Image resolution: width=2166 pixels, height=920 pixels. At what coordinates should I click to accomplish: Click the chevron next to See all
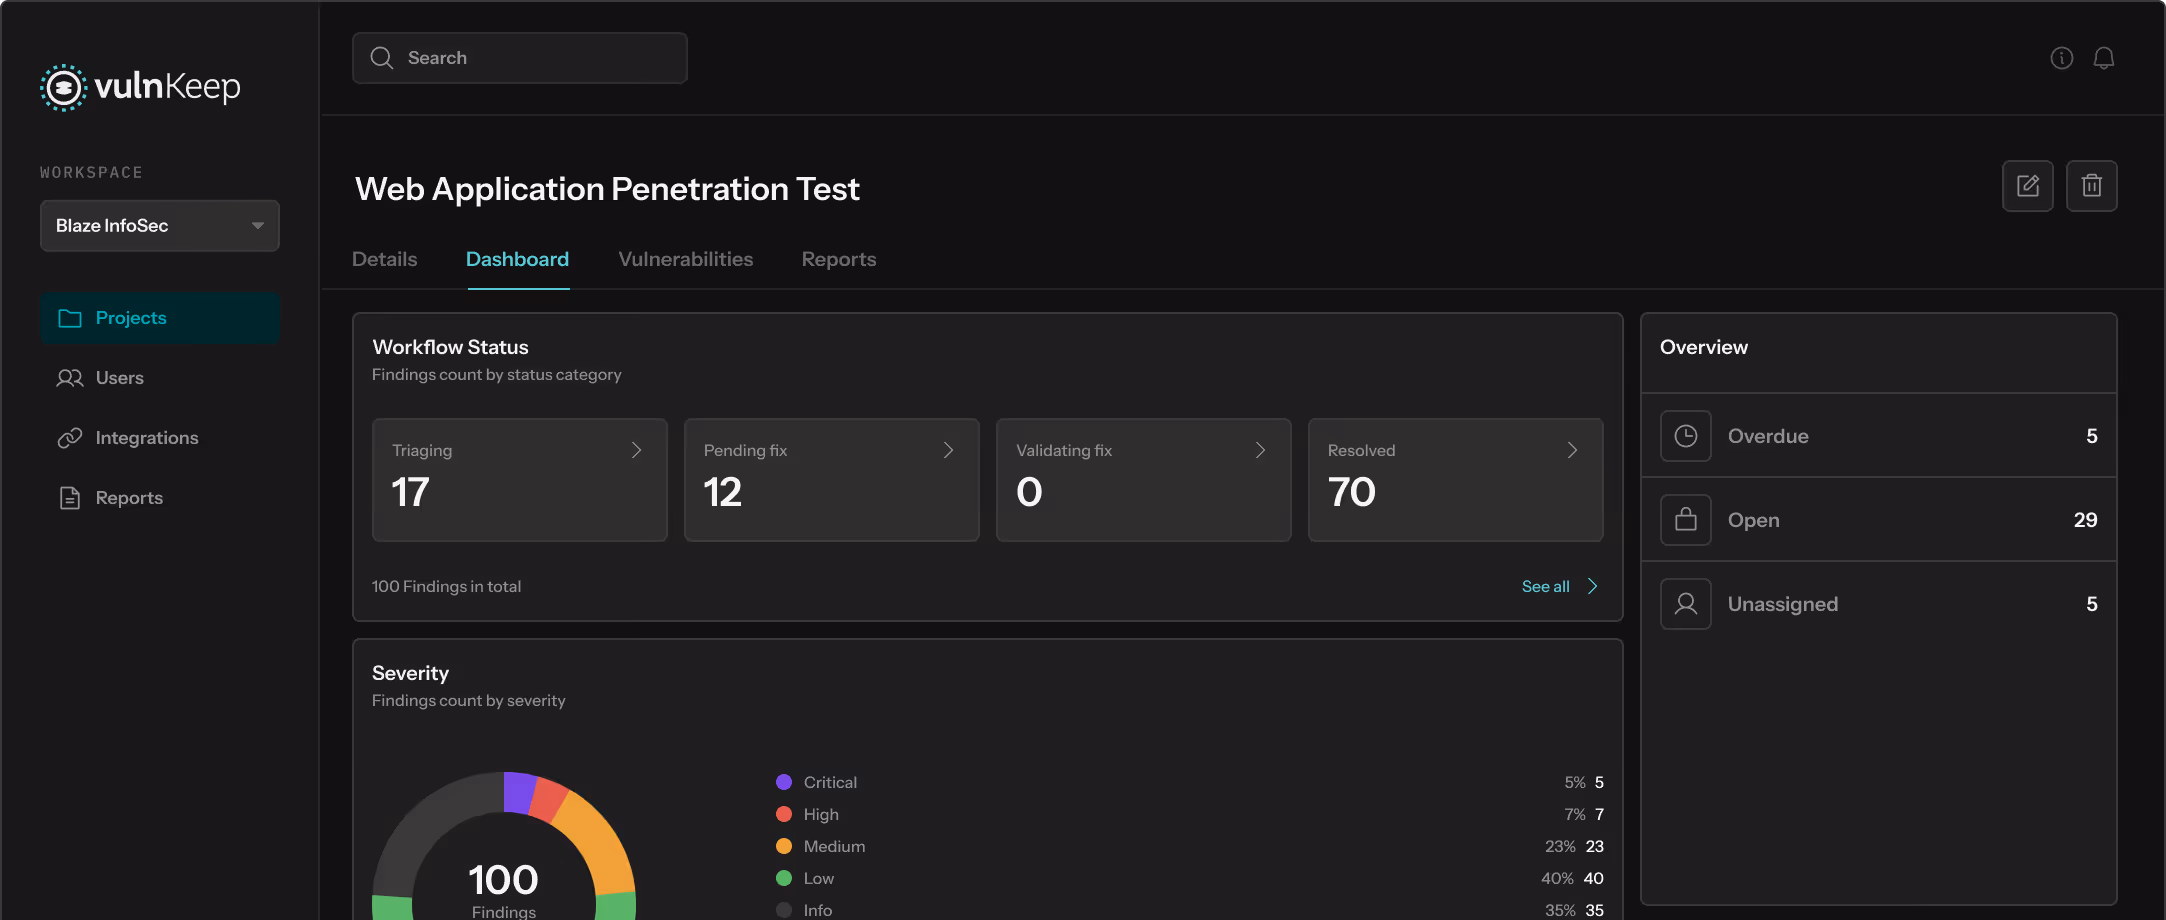pos(1593,587)
